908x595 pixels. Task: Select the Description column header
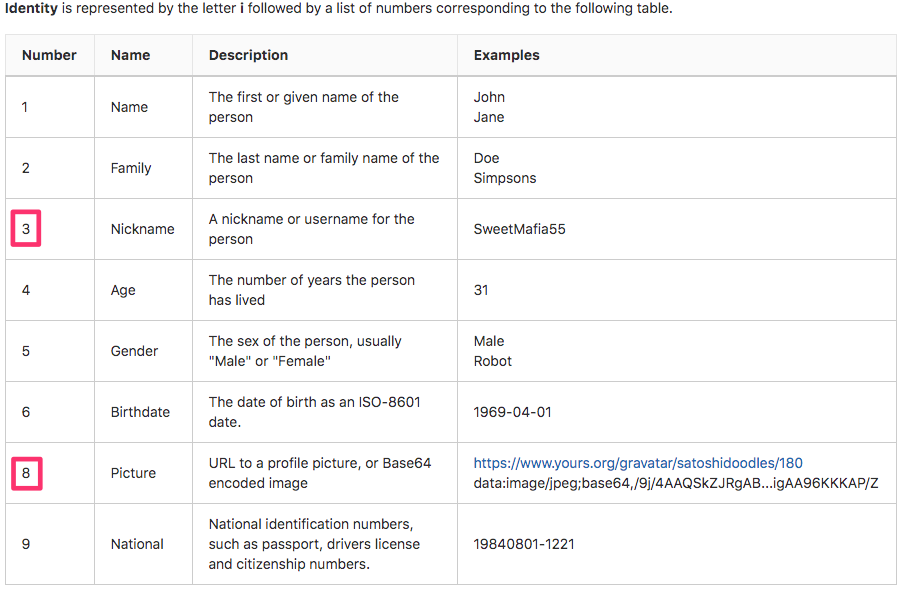coord(248,55)
